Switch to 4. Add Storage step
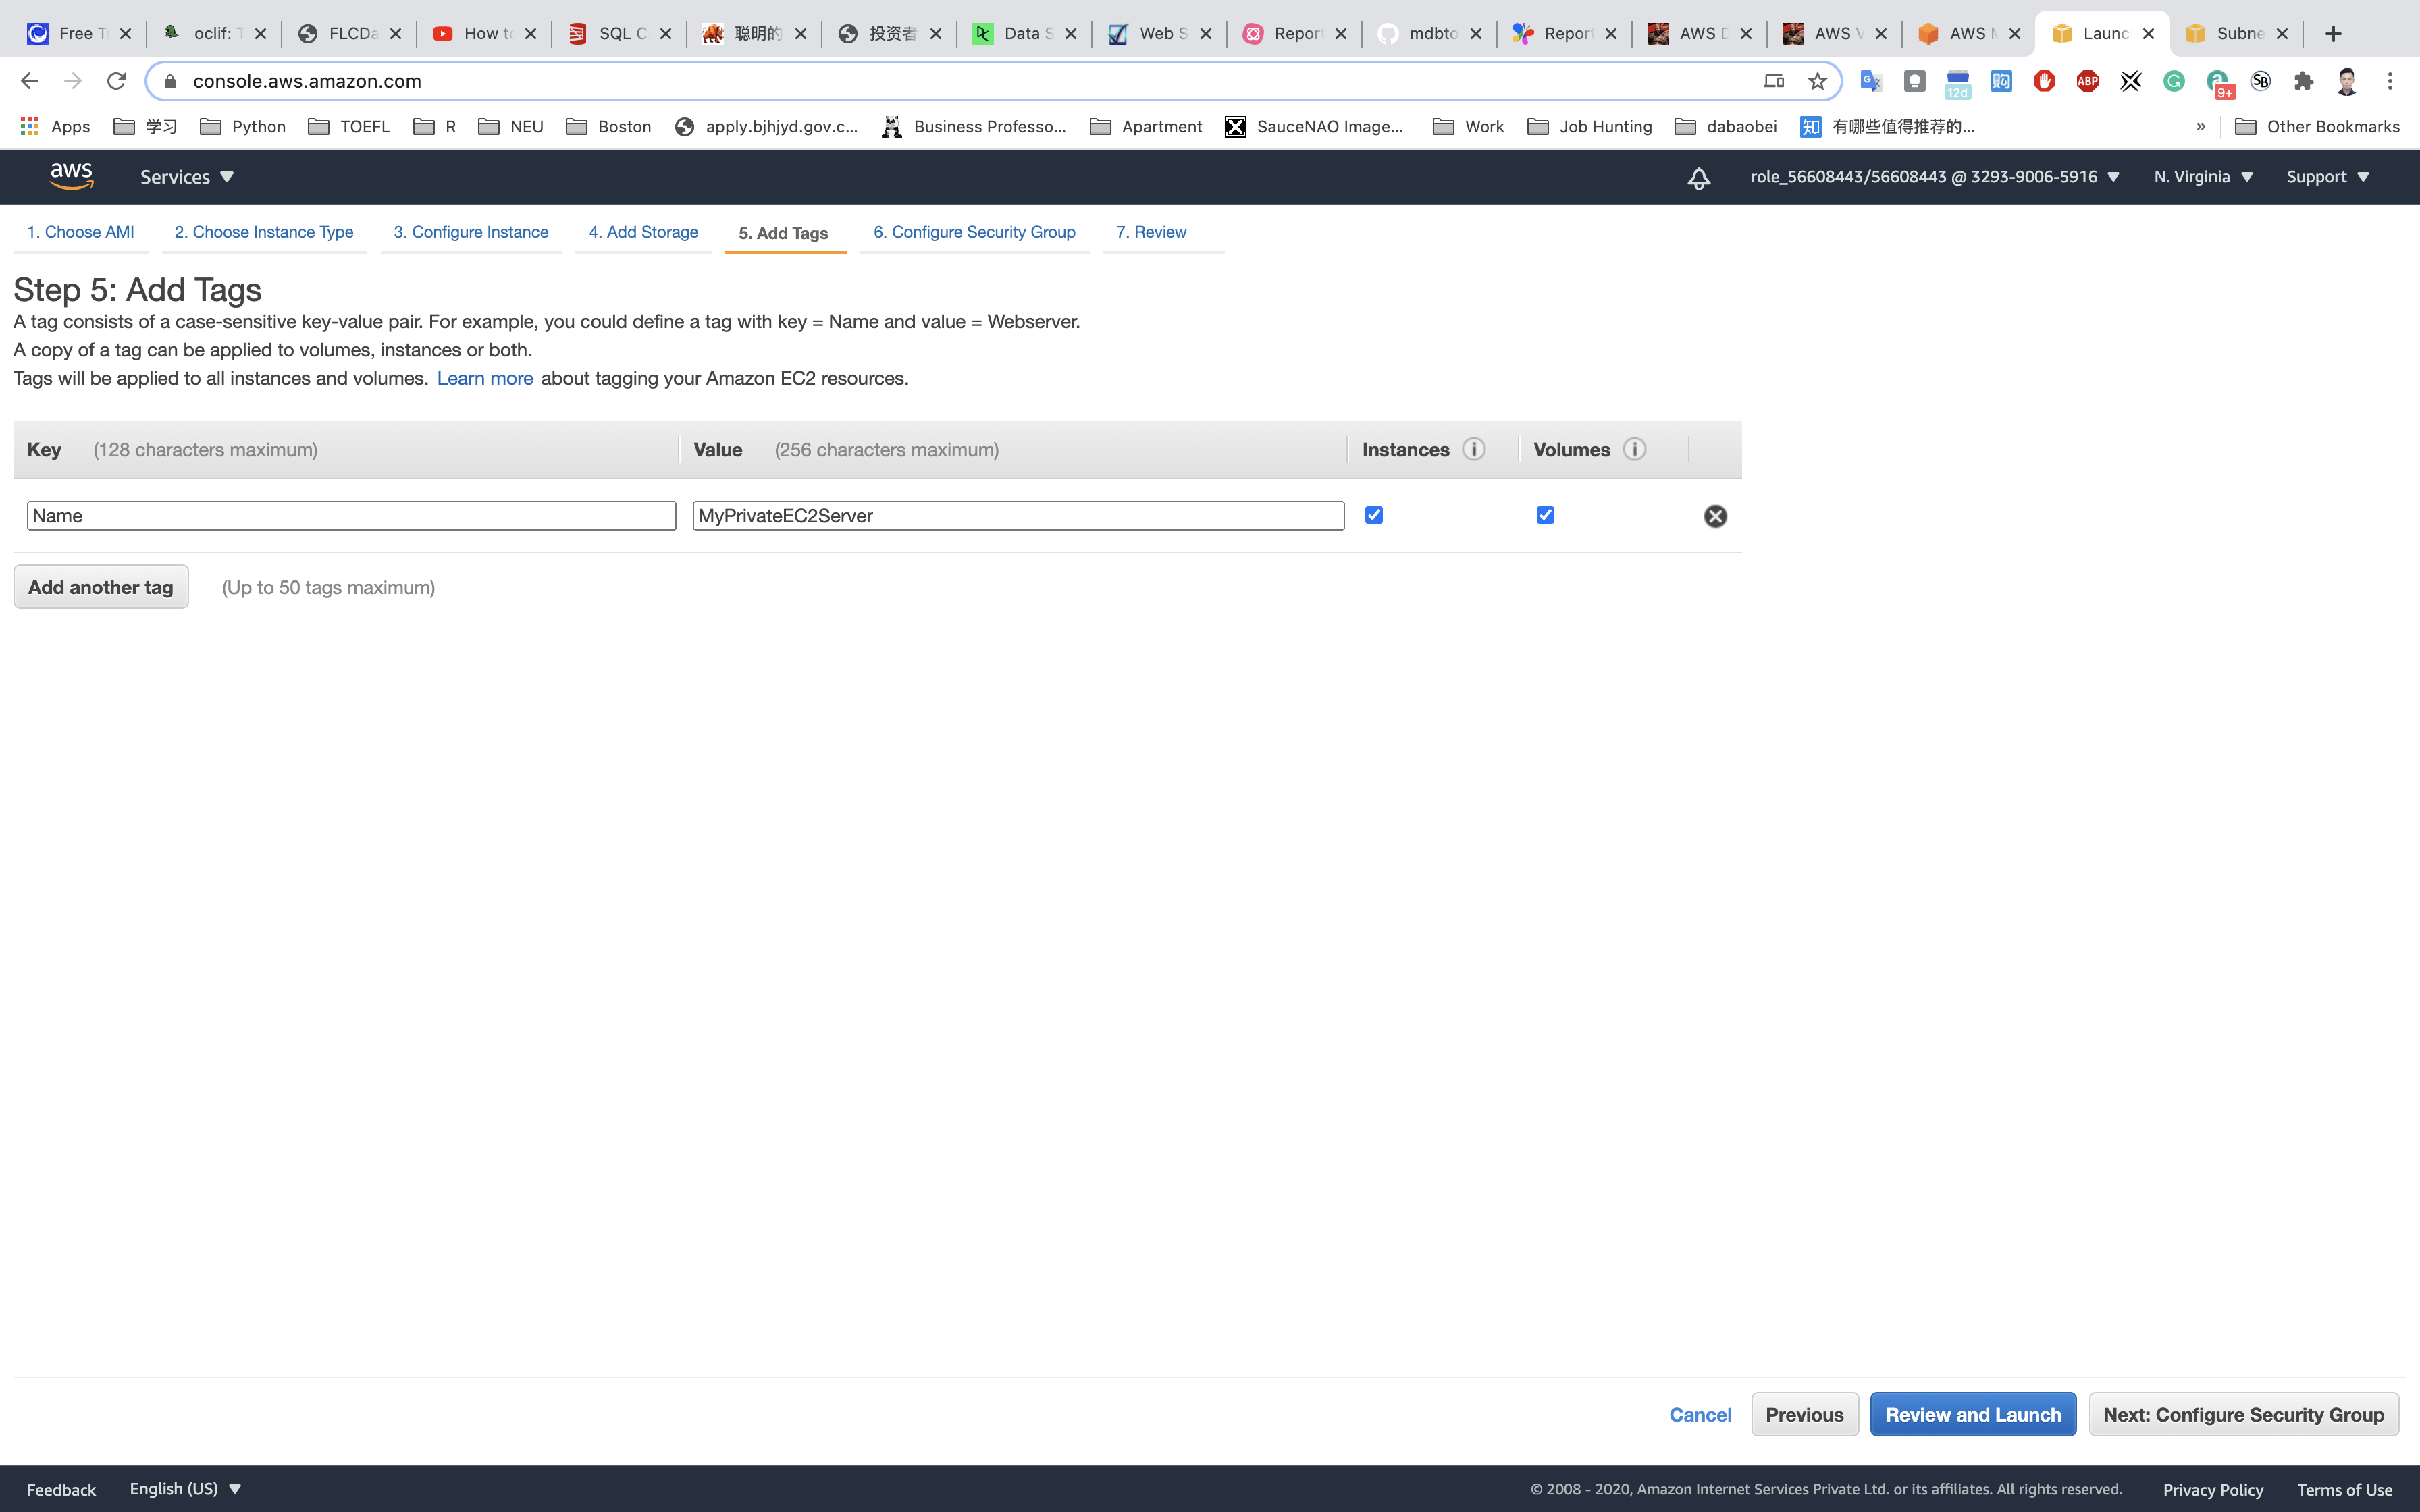Viewport: 2420px width, 1512px height. (643, 232)
